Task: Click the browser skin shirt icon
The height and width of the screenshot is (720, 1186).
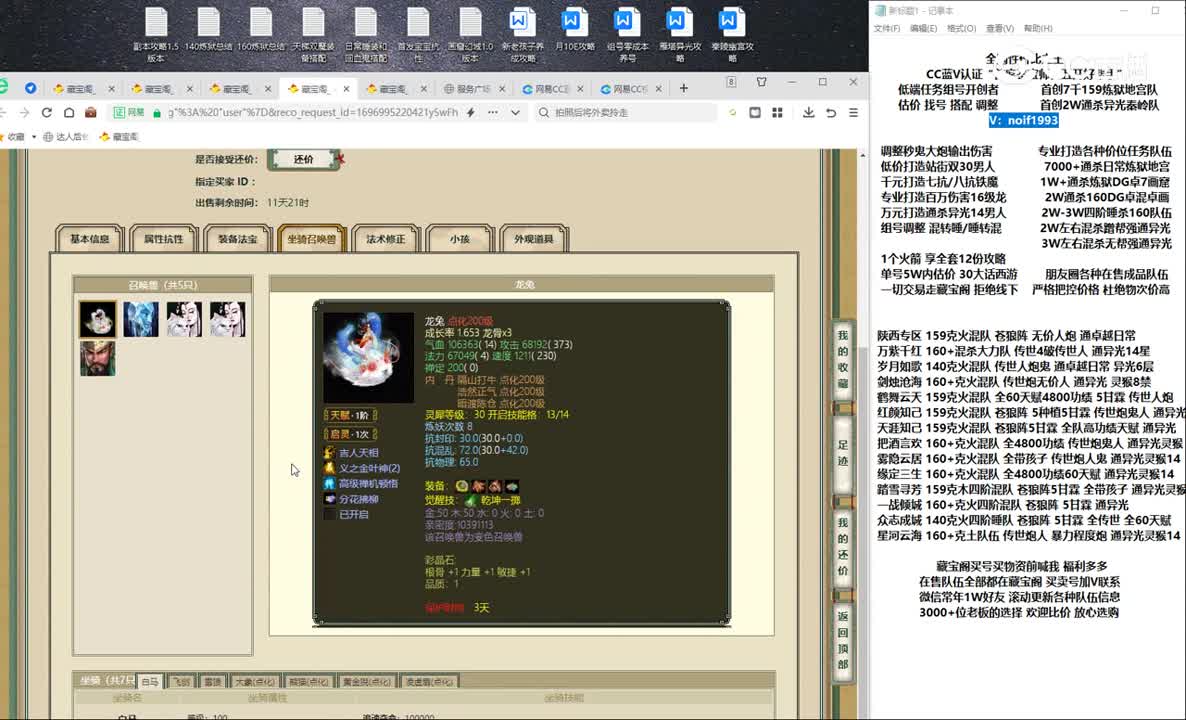Action: tap(761, 82)
